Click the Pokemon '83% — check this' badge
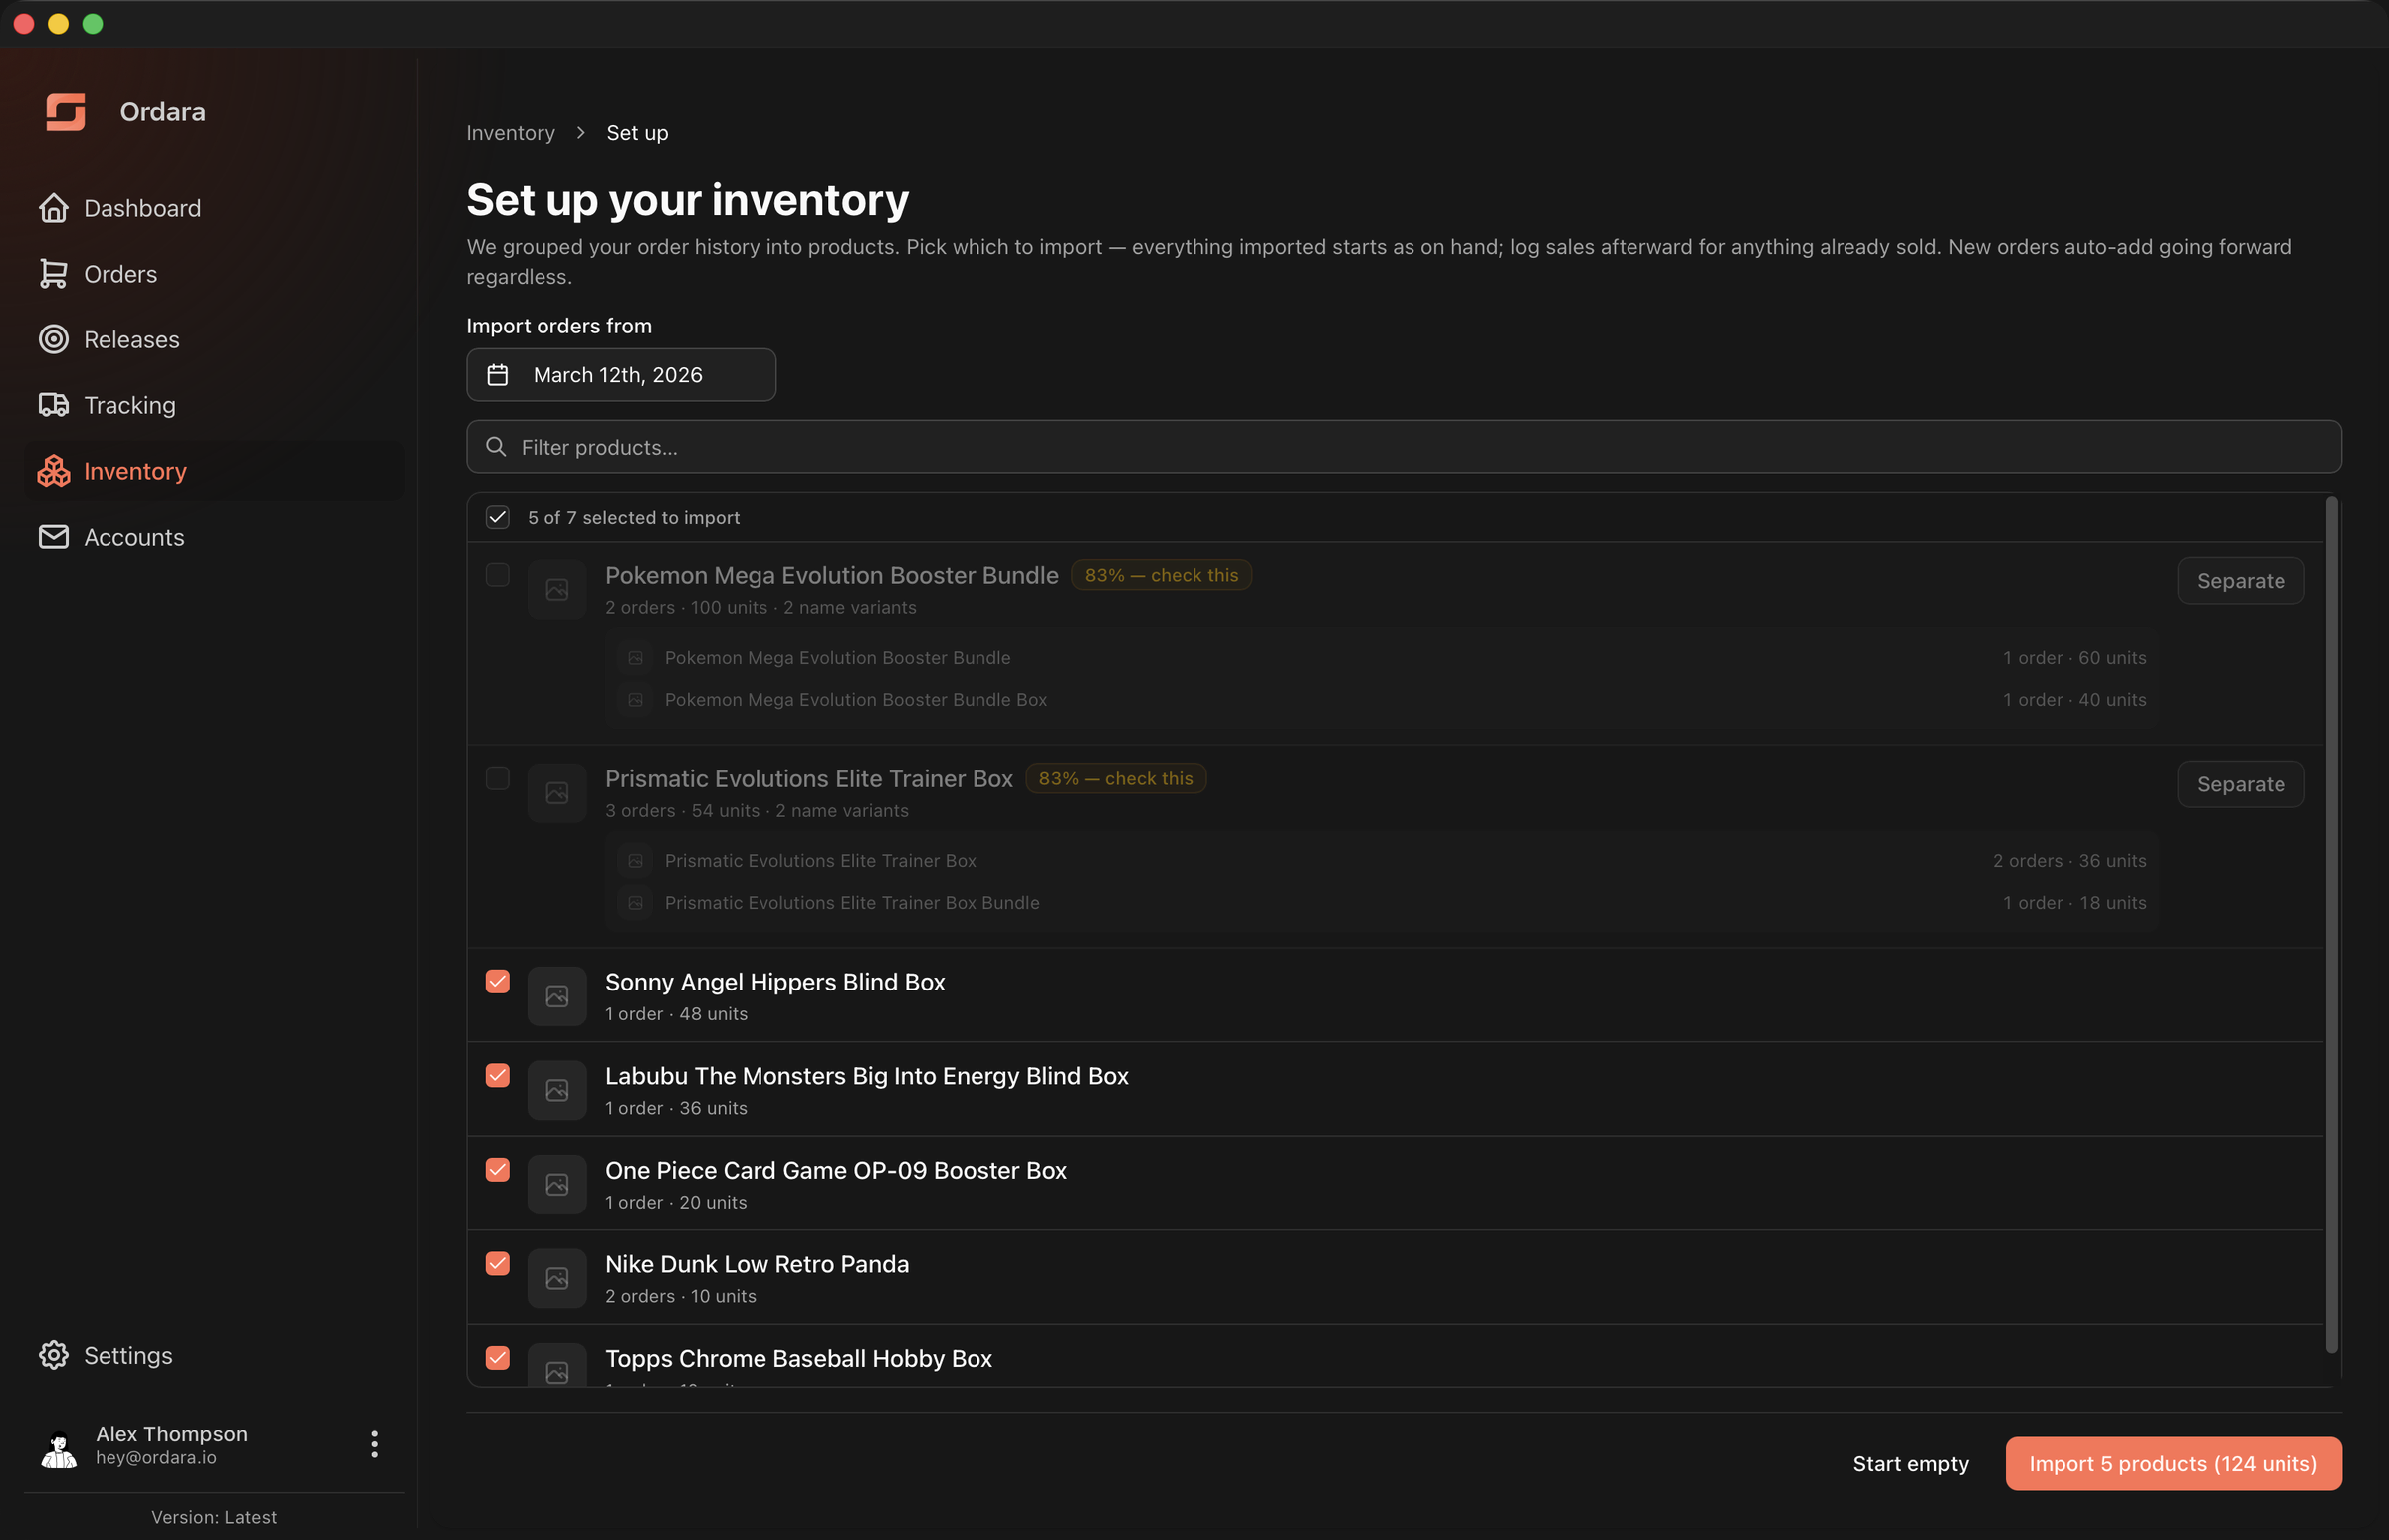Screen dimensions: 2389x1540 coord(1161,575)
